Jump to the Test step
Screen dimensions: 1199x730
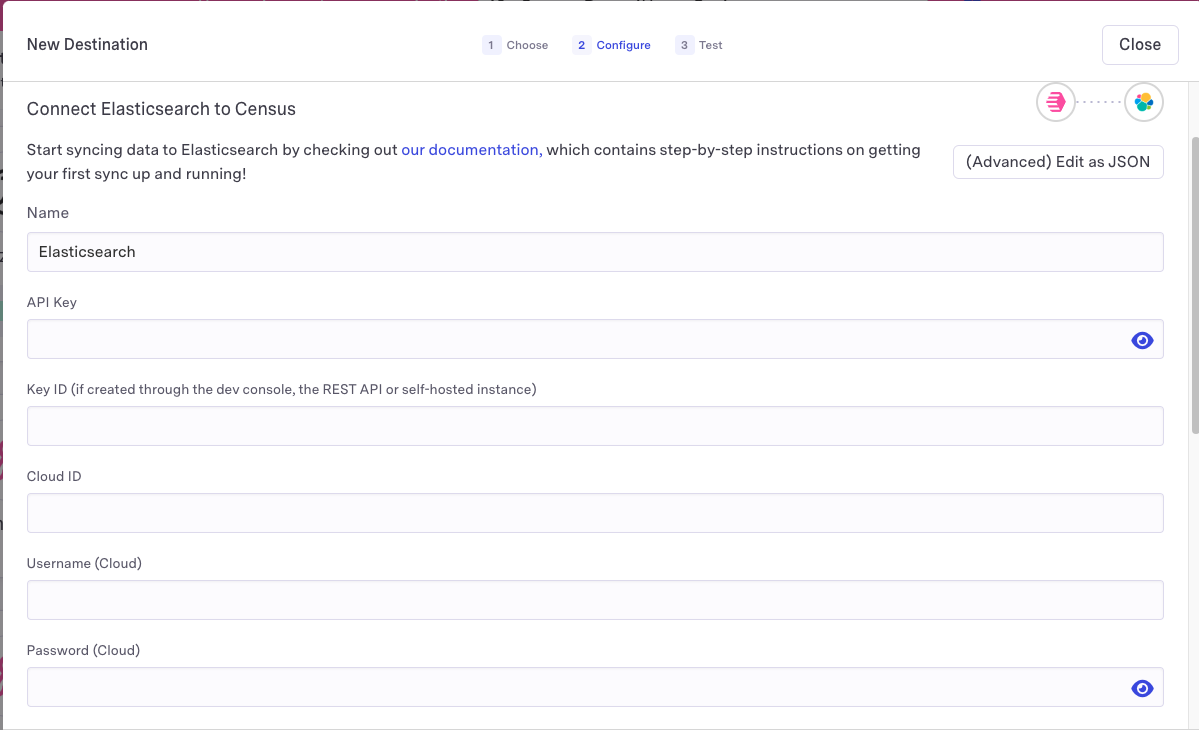(x=710, y=45)
